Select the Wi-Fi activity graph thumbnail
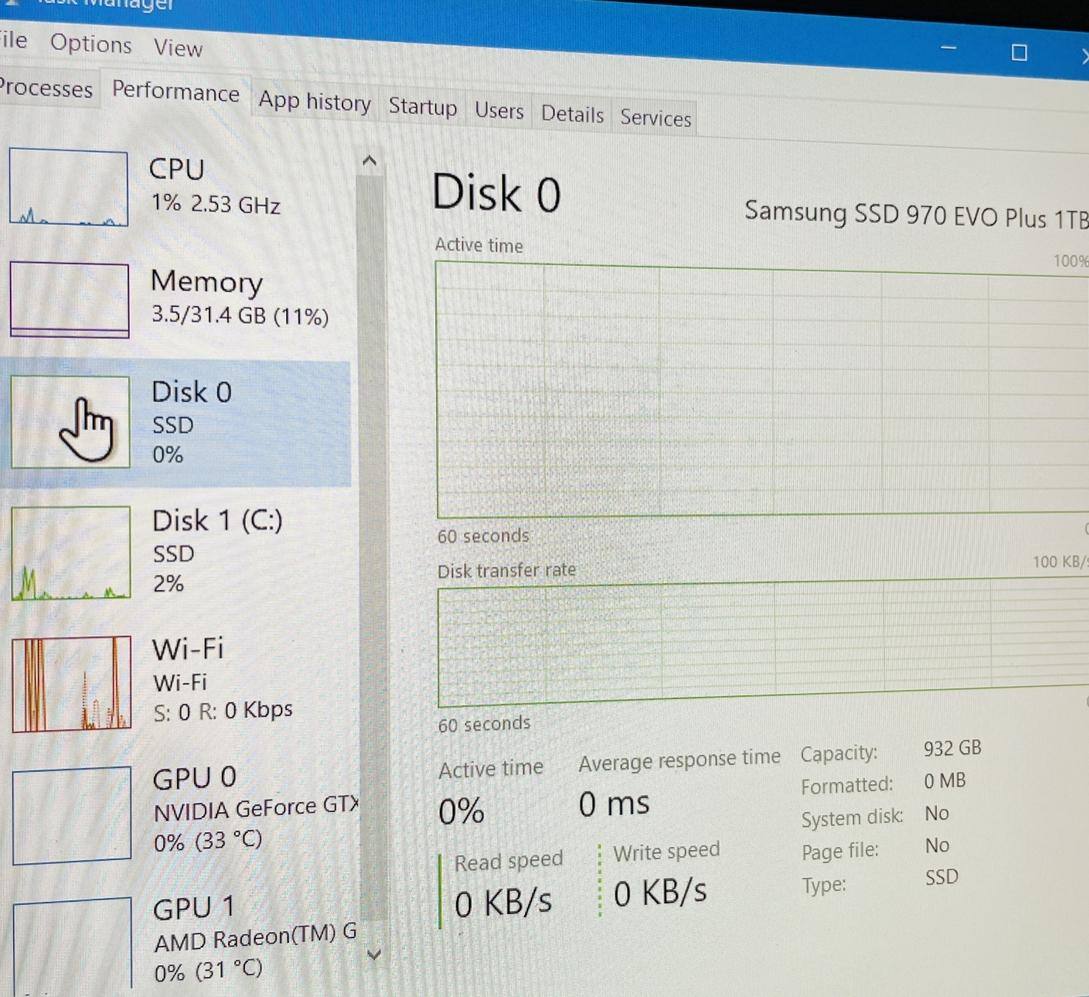 (x=71, y=683)
